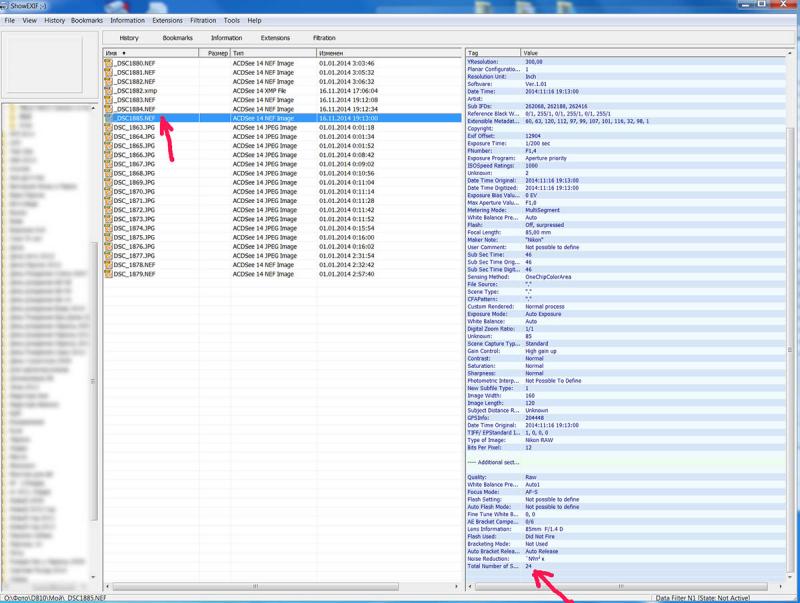The width and height of the screenshot is (800, 603).
Task: Click the Exposure Time tag row
Action: (626, 144)
